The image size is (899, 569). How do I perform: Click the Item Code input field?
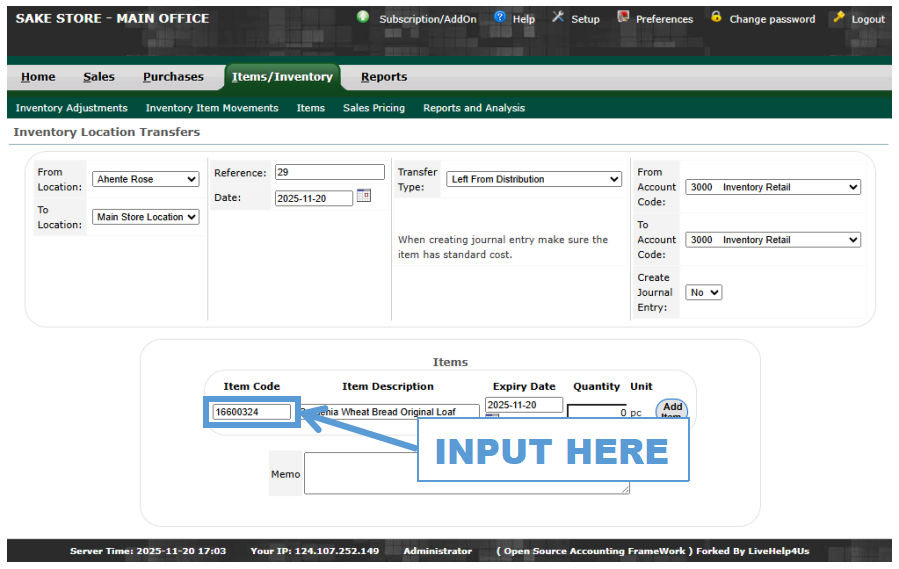click(x=251, y=412)
